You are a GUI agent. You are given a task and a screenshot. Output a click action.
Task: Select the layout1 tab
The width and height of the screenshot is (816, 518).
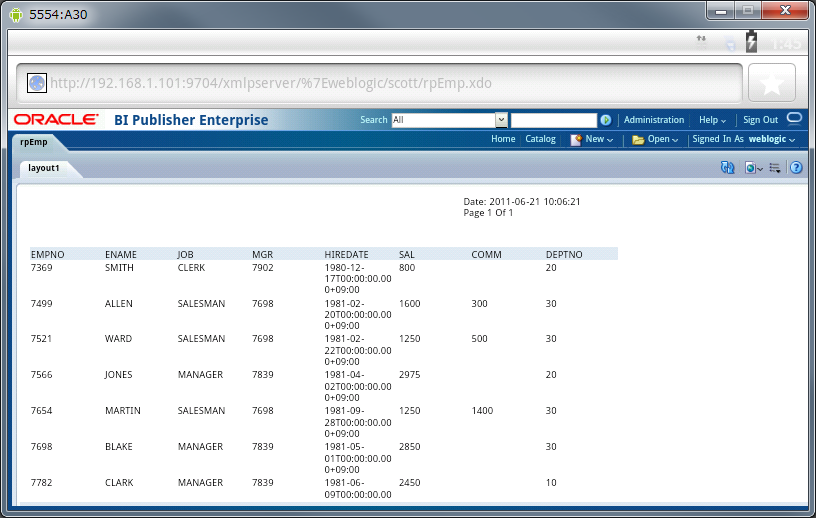coord(44,168)
